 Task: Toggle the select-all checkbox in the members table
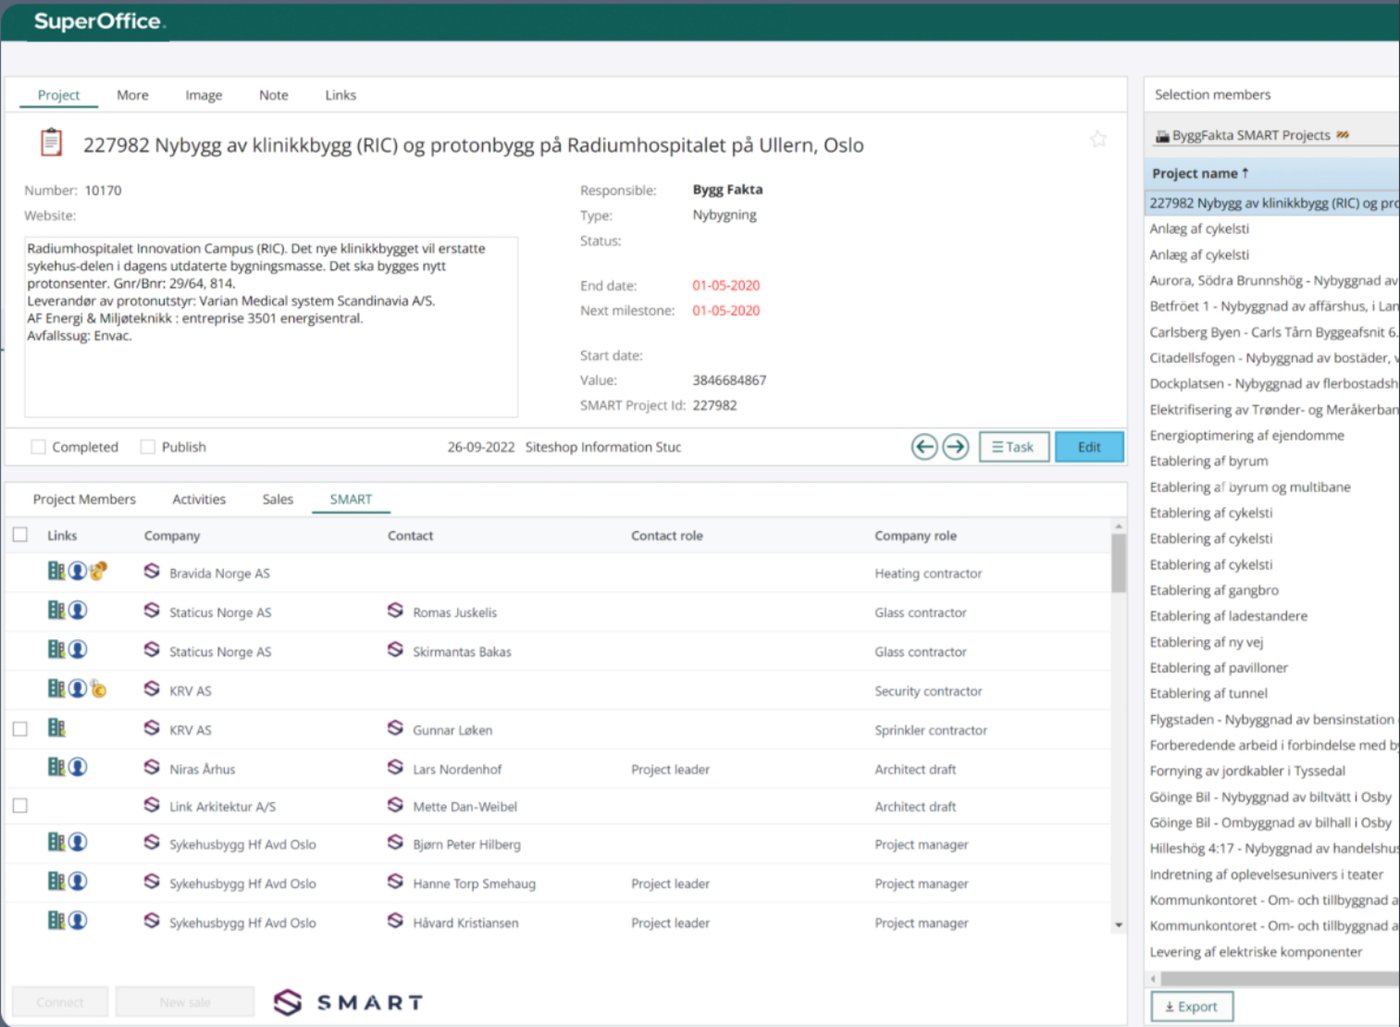20,535
